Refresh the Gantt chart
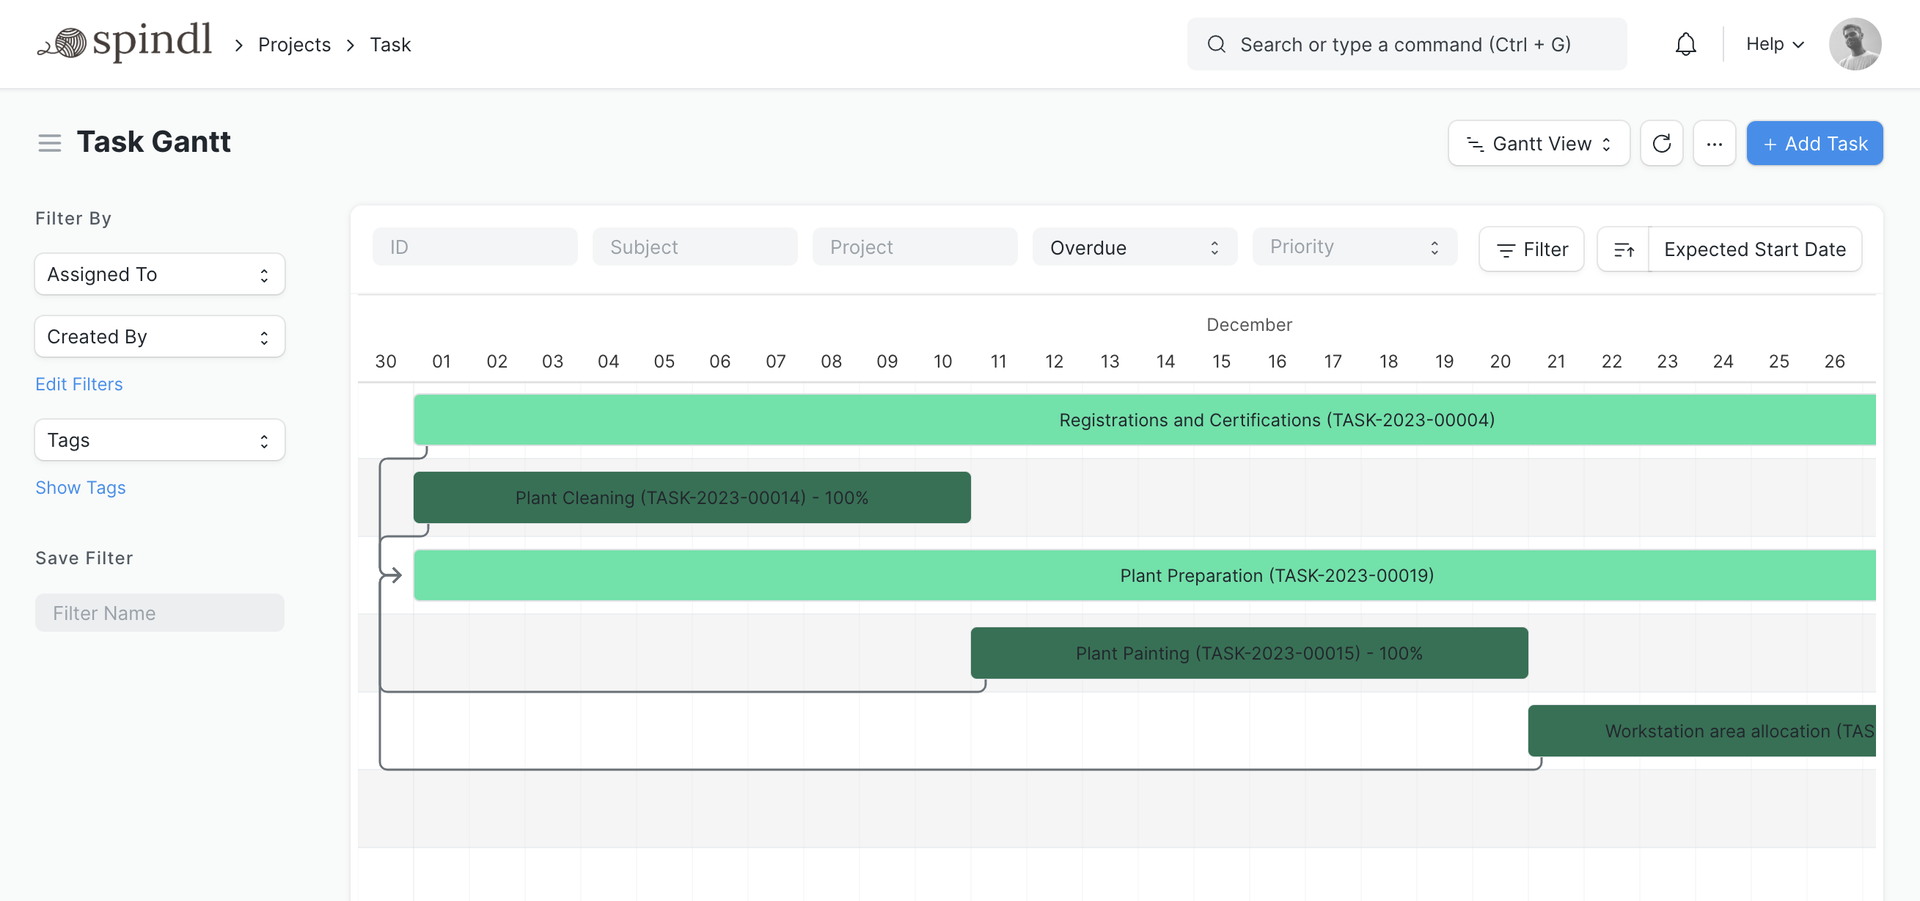1920x901 pixels. [x=1662, y=143]
